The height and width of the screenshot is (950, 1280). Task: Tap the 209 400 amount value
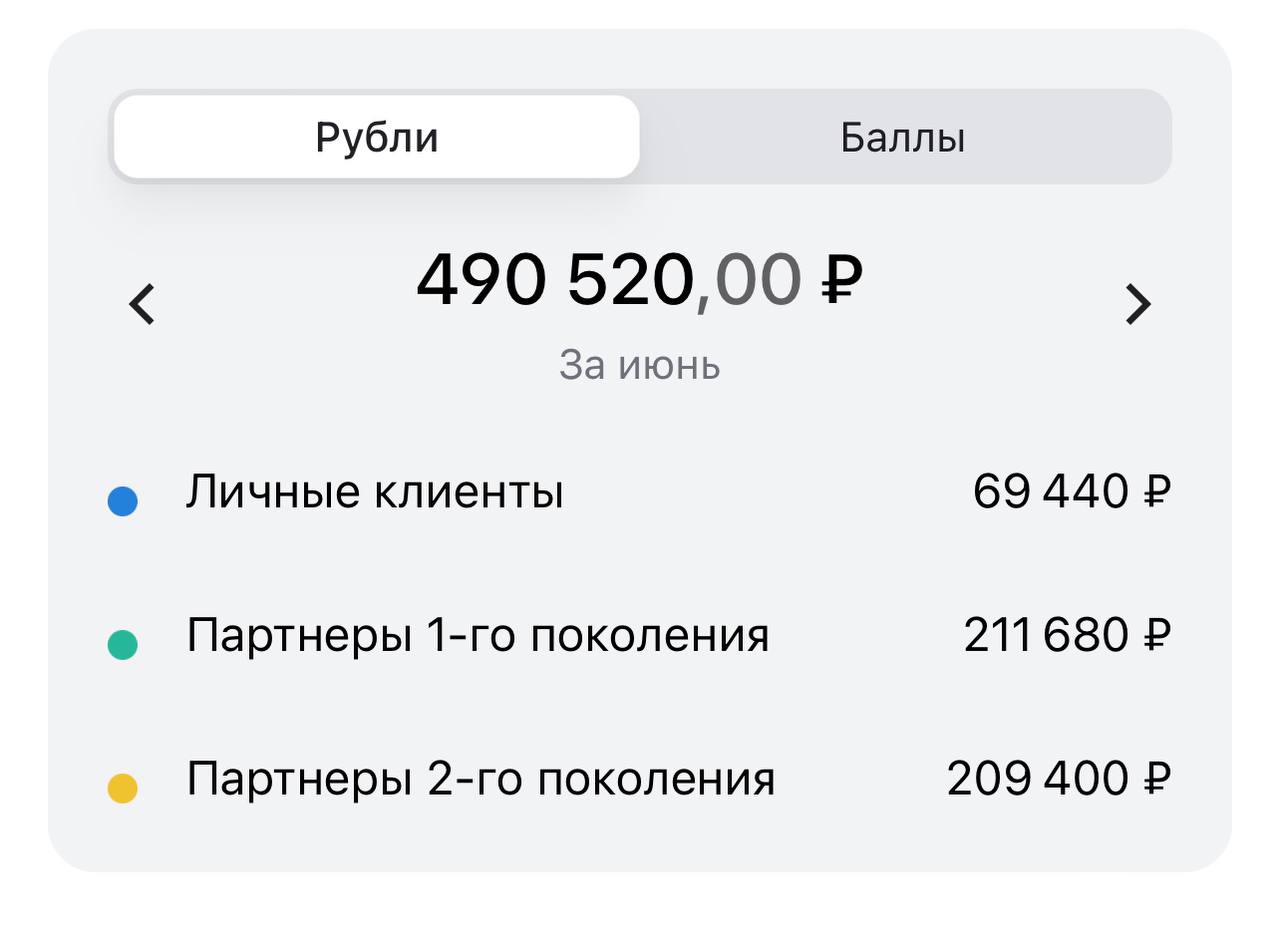point(1038,778)
